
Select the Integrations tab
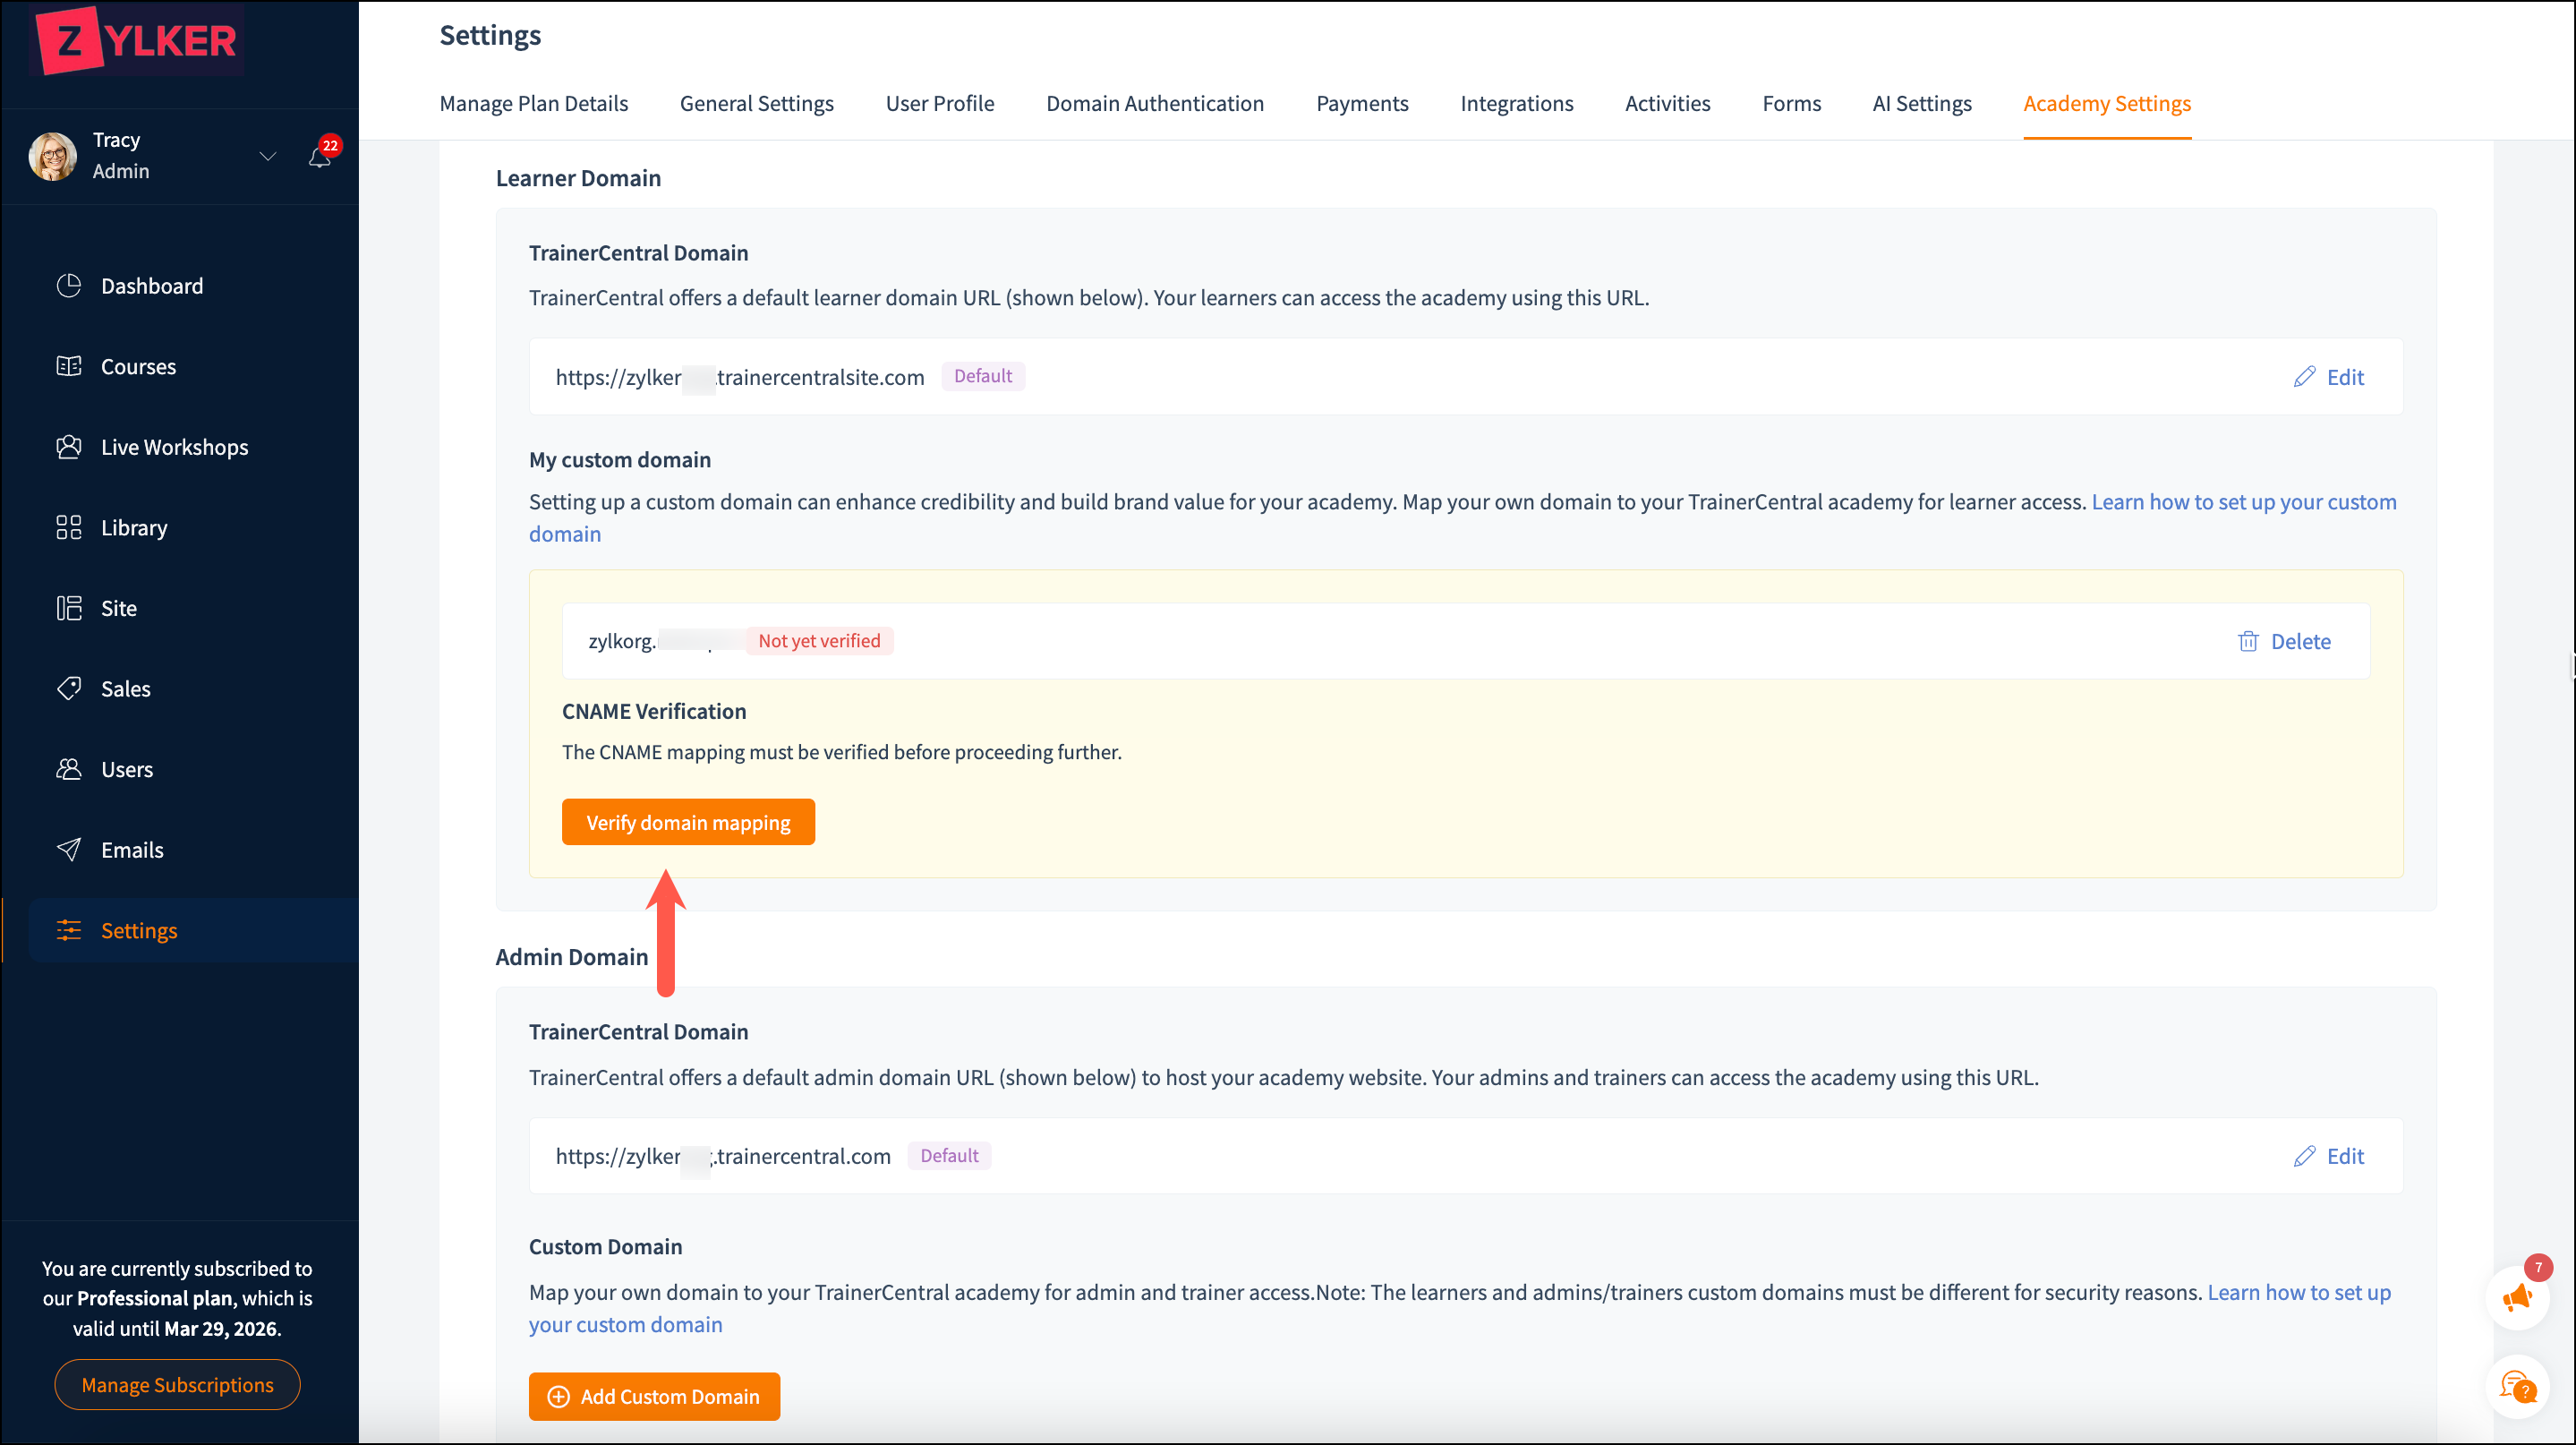coord(1516,104)
